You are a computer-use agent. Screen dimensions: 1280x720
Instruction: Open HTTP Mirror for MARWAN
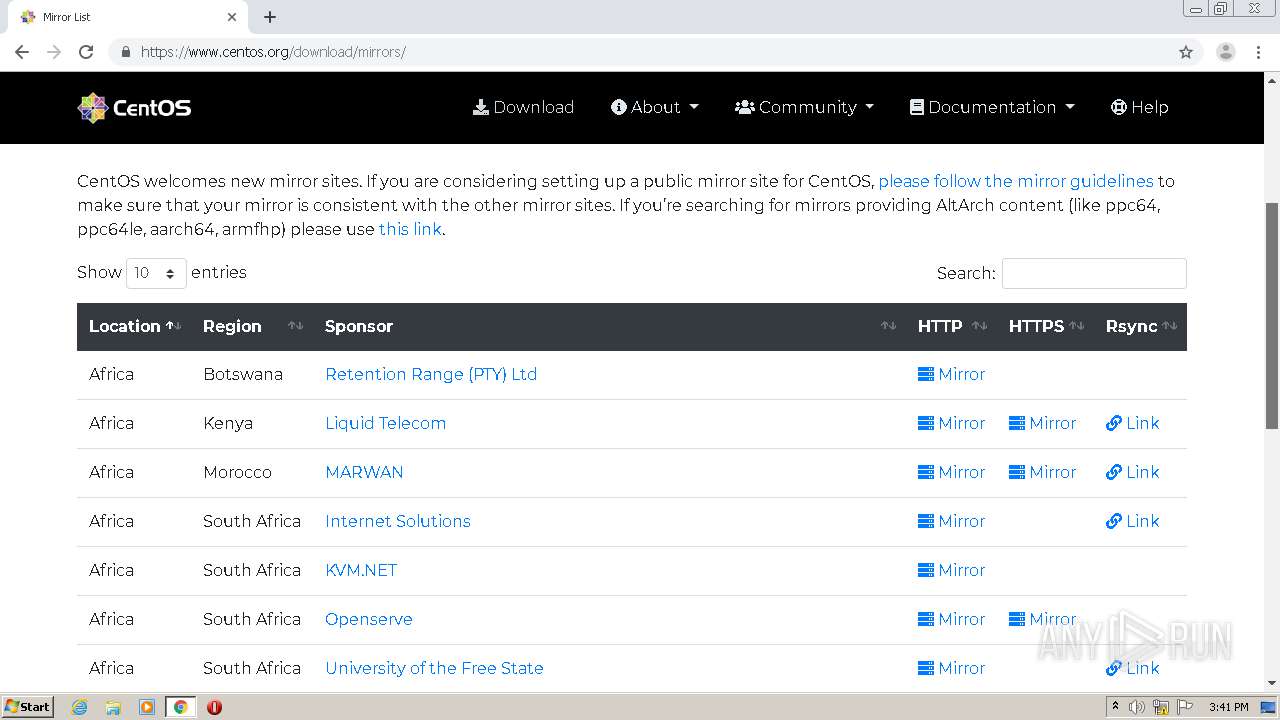[951, 472]
